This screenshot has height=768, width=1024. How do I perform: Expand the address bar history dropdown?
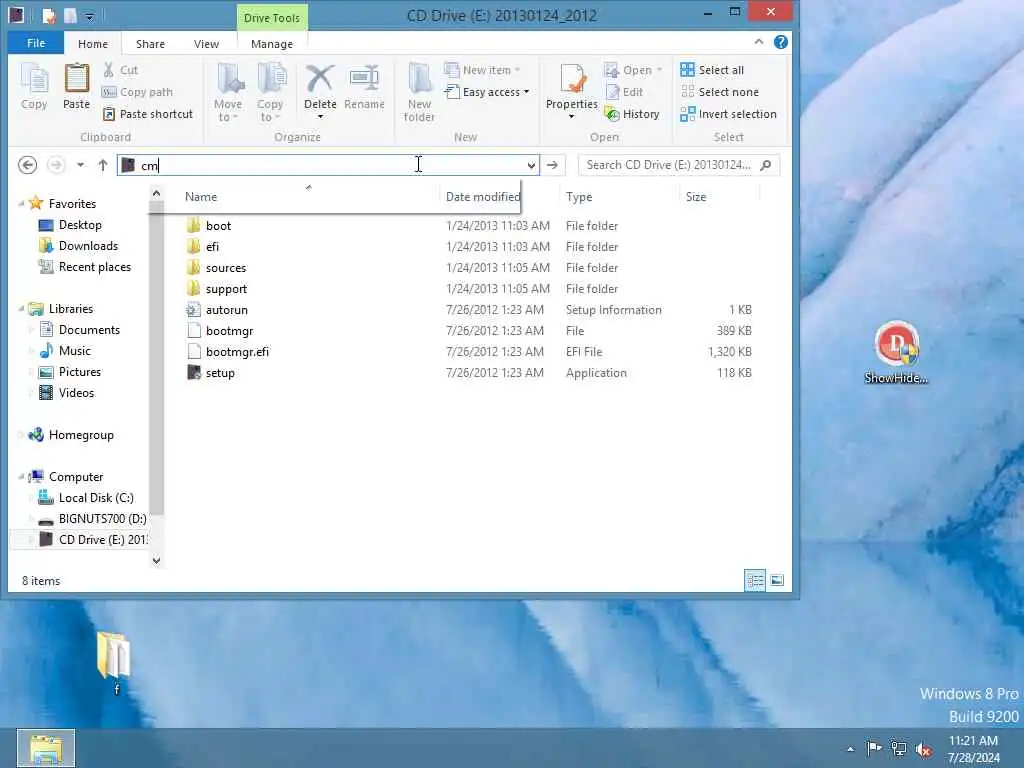click(532, 165)
